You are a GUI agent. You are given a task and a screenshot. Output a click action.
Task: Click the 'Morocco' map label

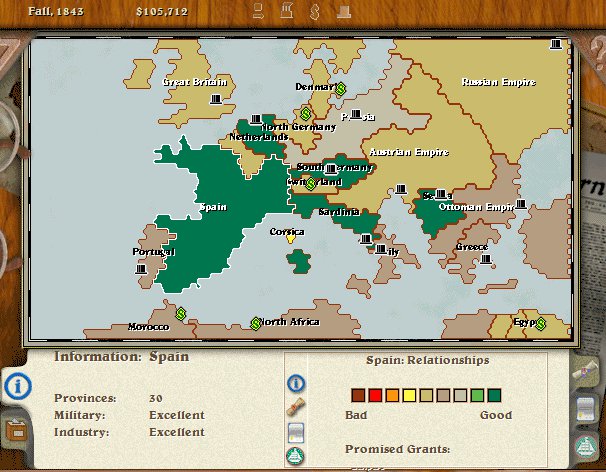coord(149,327)
